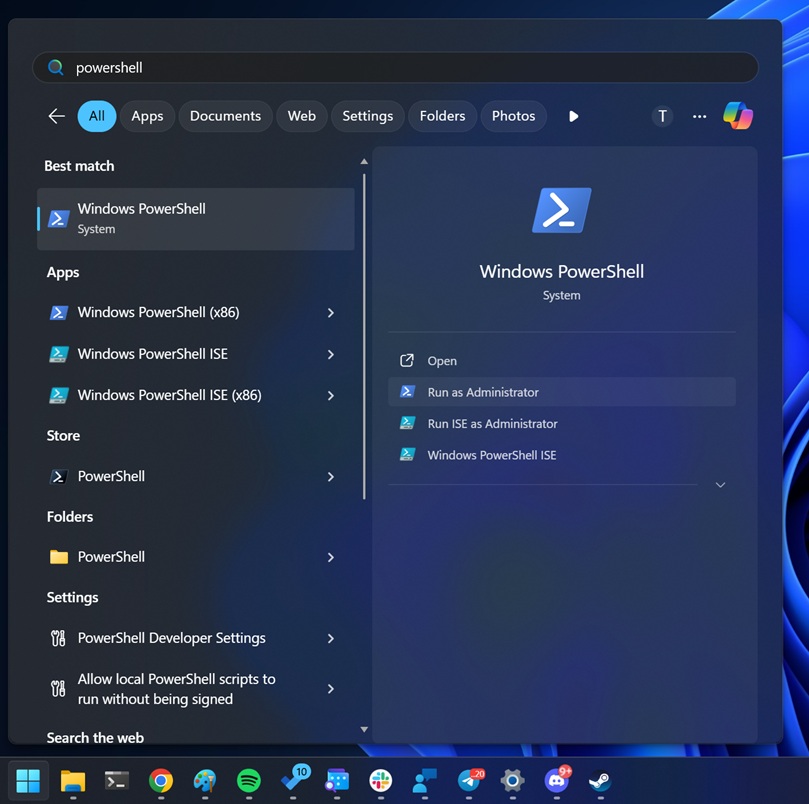Switch to the Apps filter tab
This screenshot has height=804, width=809.
click(147, 116)
